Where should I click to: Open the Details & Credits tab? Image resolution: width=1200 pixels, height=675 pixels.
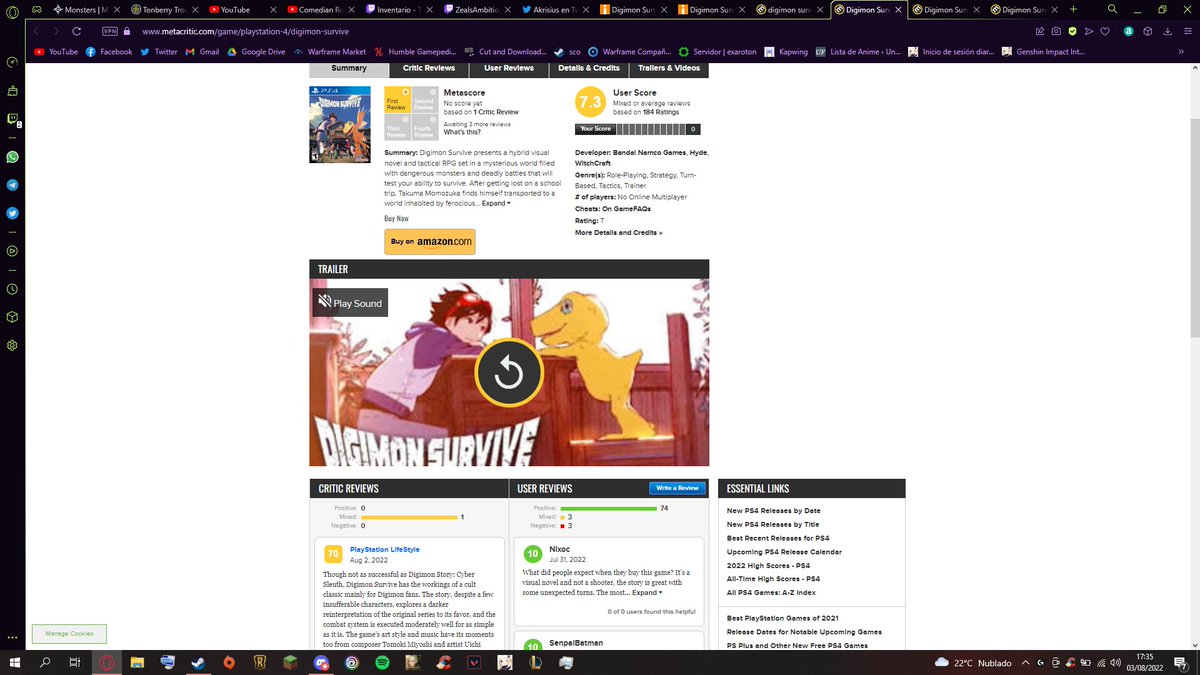point(589,68)
